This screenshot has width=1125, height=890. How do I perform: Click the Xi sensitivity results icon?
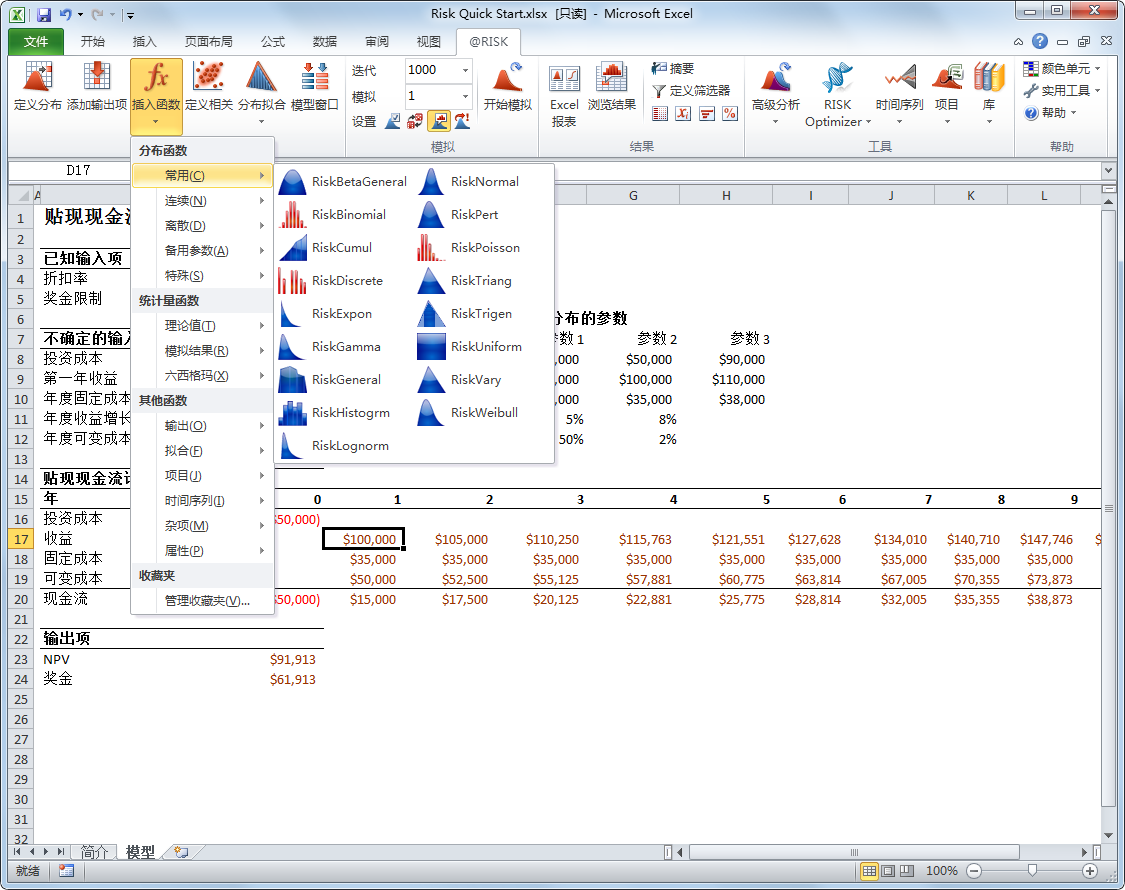click(683, 113)
